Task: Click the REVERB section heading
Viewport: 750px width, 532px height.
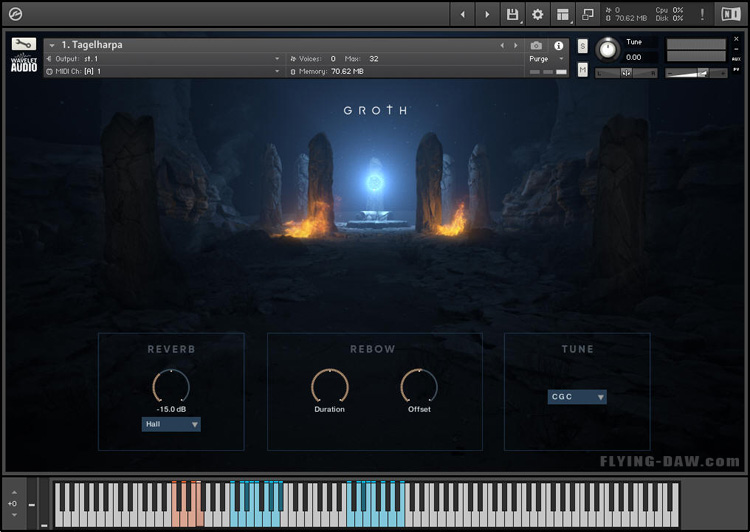Action: click(171, 349)
